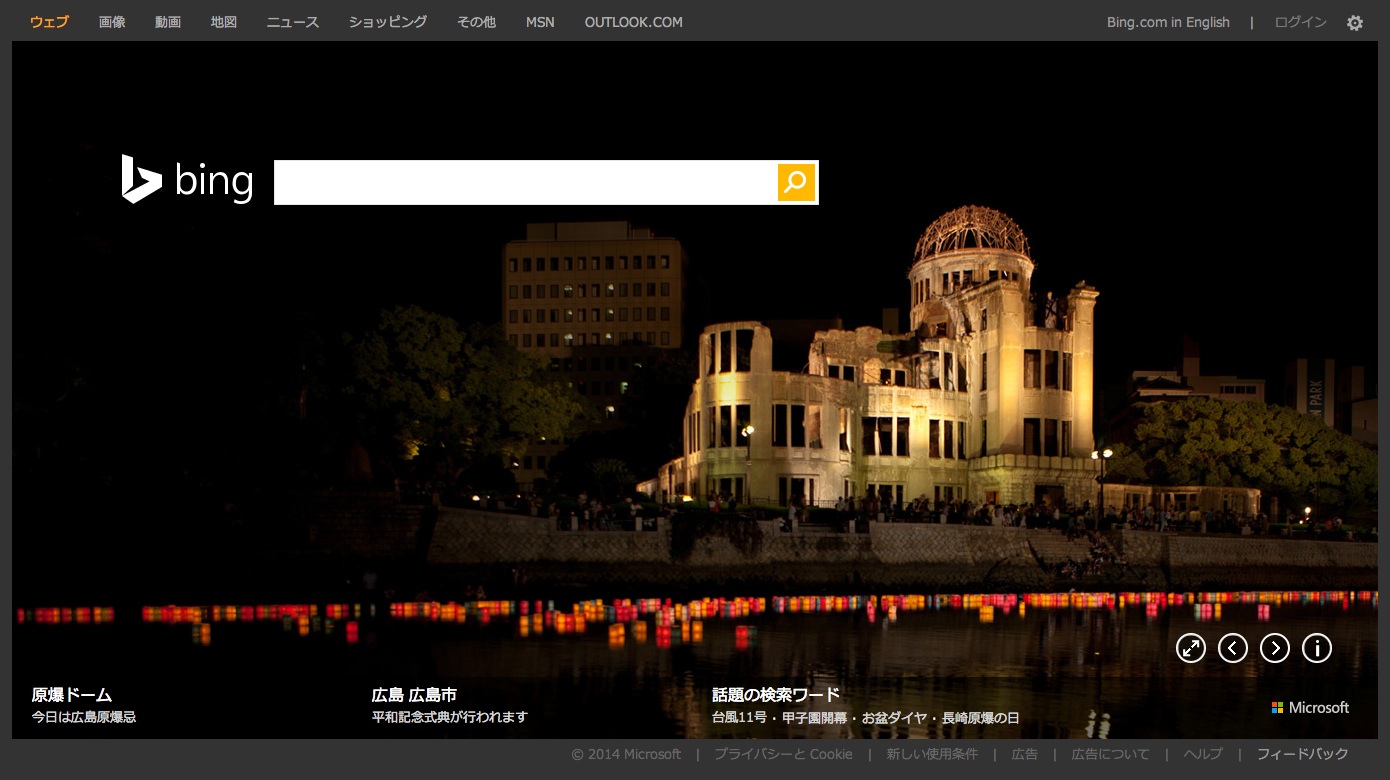Click the フィードバック feedback link
1390x780 pixels.
[1302, 754]
